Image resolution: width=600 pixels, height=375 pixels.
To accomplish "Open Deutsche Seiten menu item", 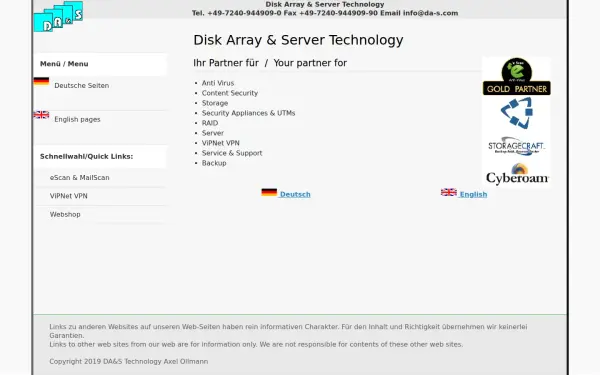I will click(x=82, y=86).
